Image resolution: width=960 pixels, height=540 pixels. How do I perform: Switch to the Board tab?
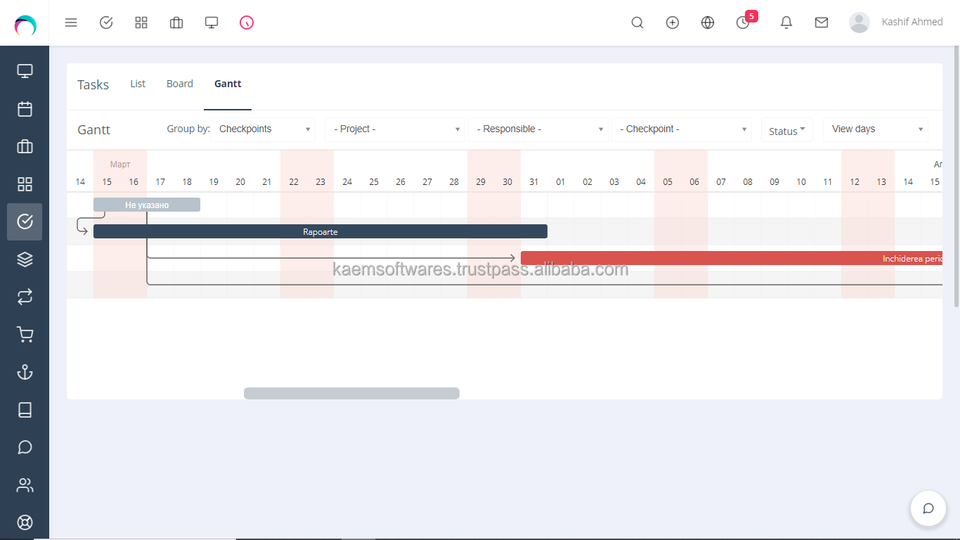pos(179,84)
